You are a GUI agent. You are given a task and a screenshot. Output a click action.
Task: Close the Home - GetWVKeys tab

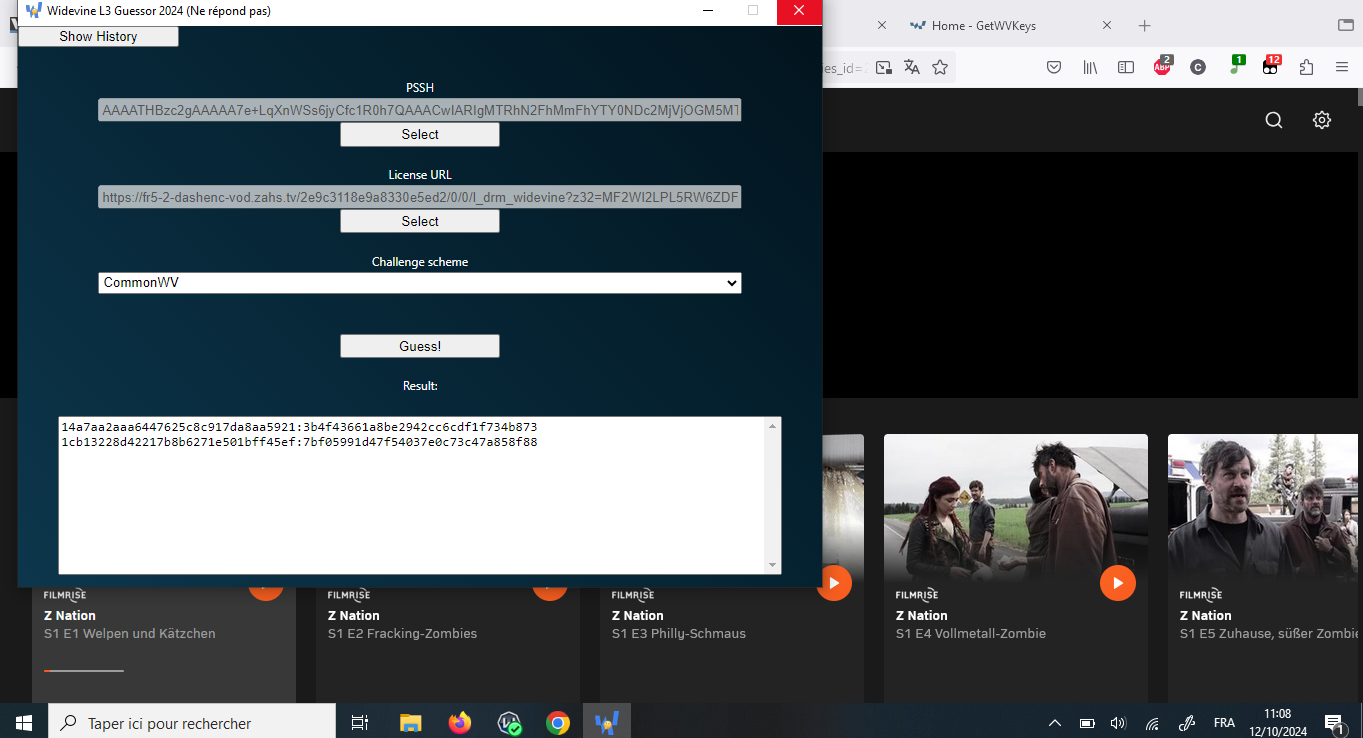coord(1107,25)
